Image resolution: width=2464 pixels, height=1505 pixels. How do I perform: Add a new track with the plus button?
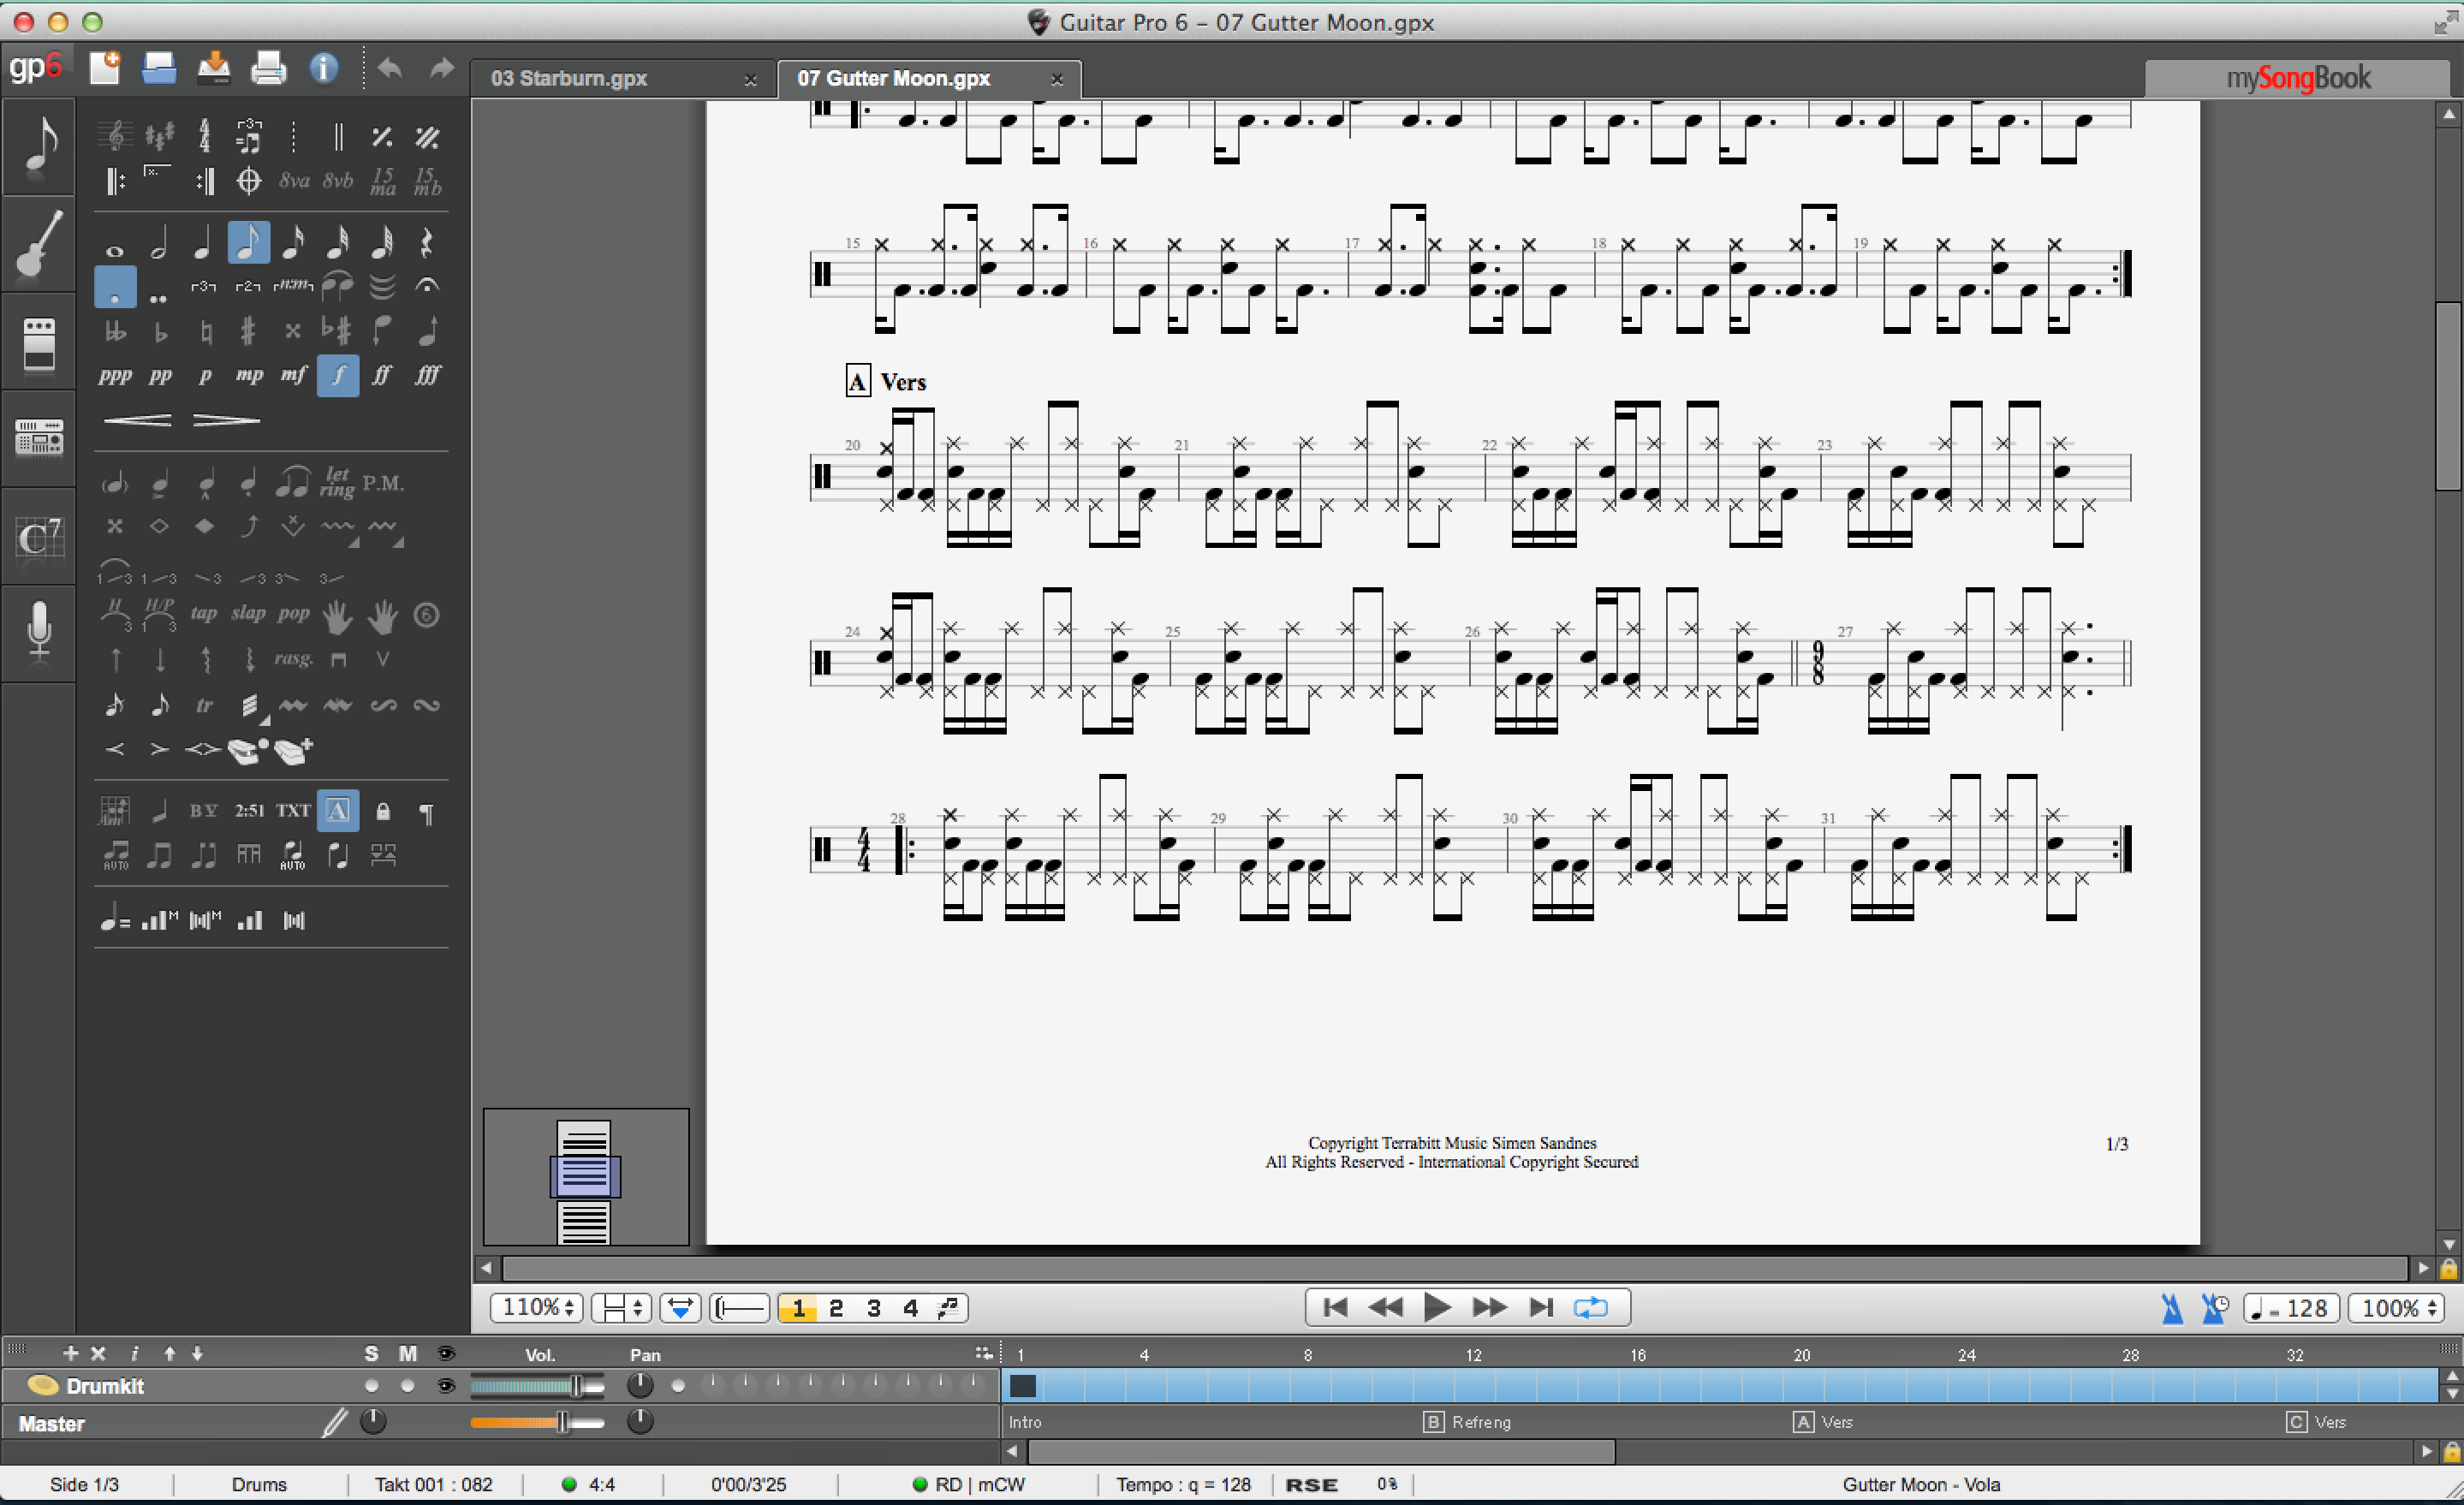pyautogui.click(x=70, y=1353)
